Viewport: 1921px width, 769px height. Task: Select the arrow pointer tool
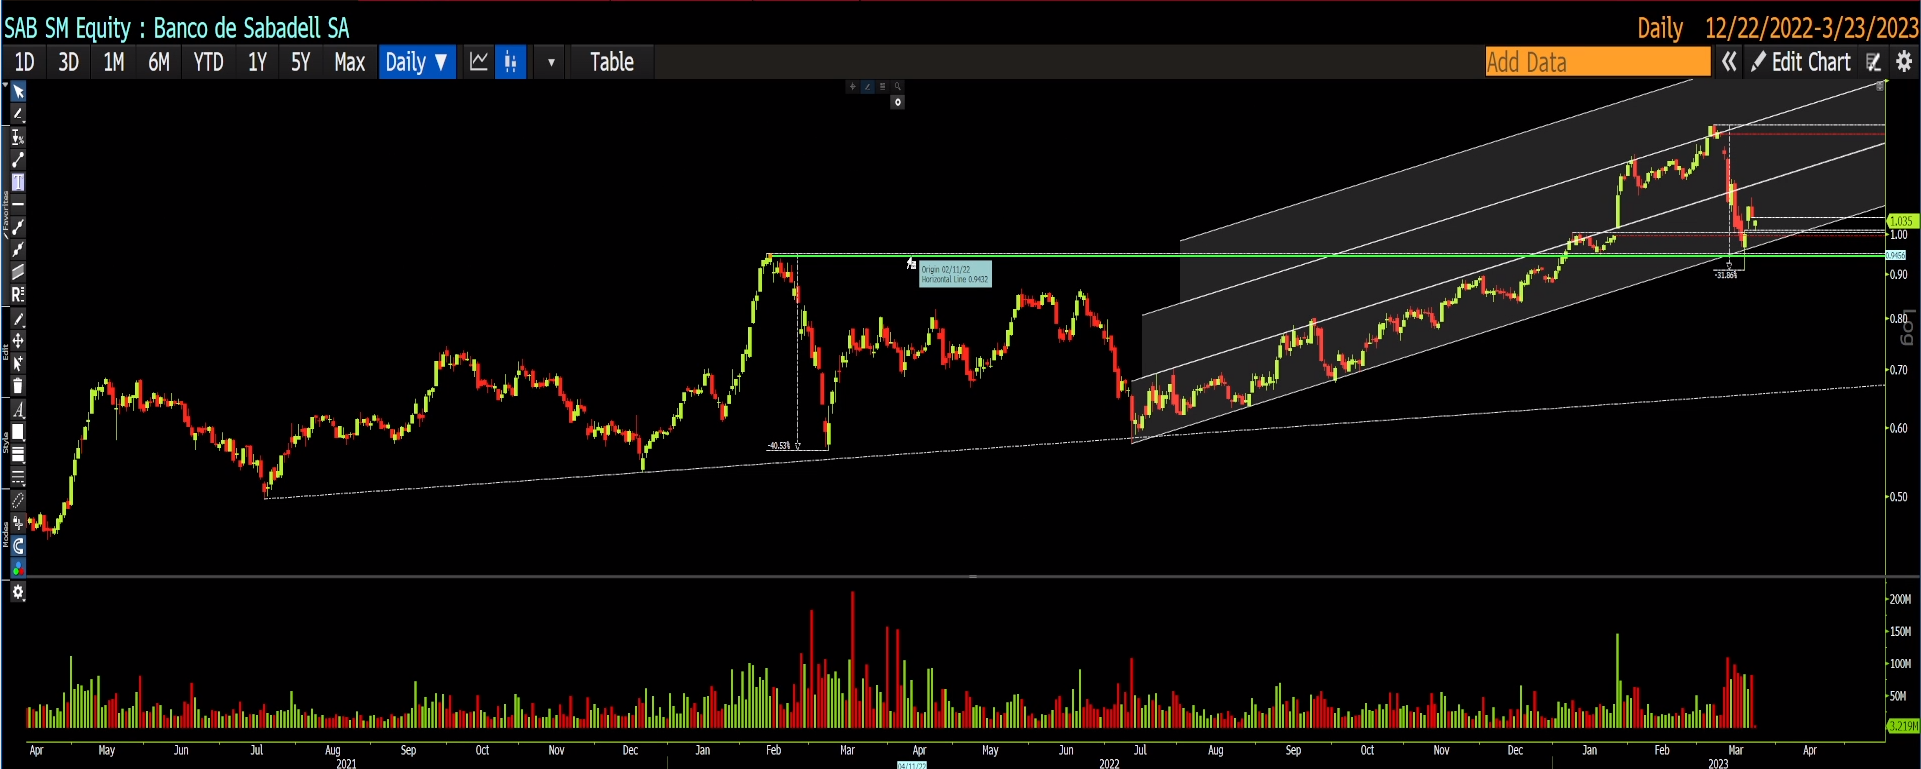pyautogui.click(x=18, y=92)
